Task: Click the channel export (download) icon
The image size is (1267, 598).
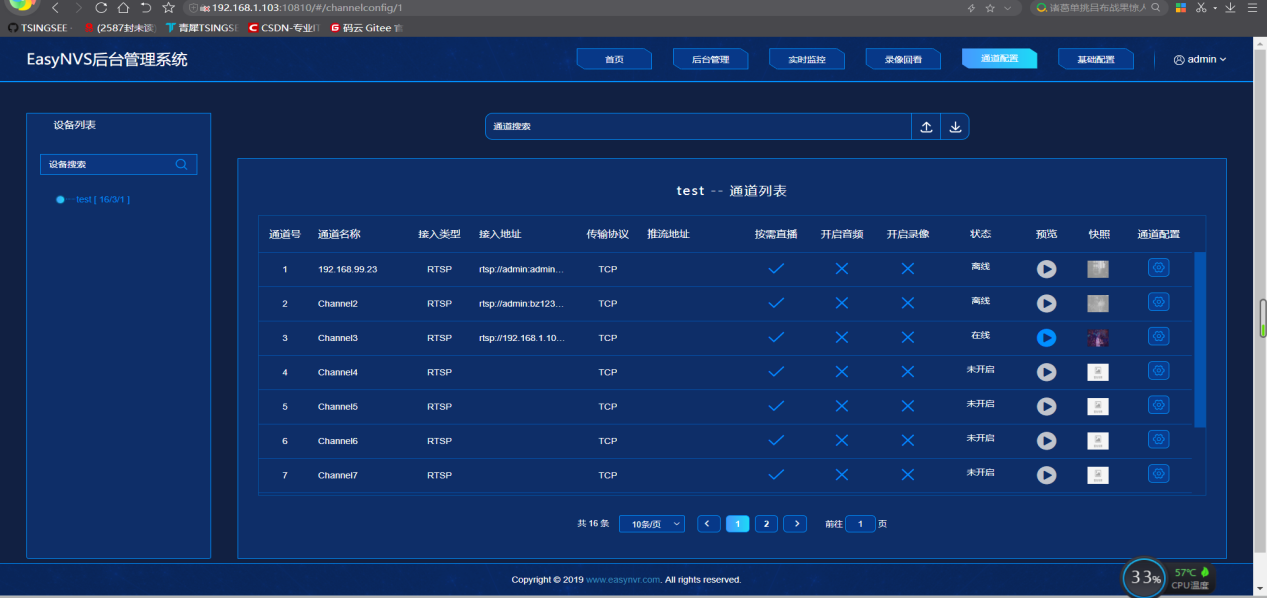Action: pos(954,126)
